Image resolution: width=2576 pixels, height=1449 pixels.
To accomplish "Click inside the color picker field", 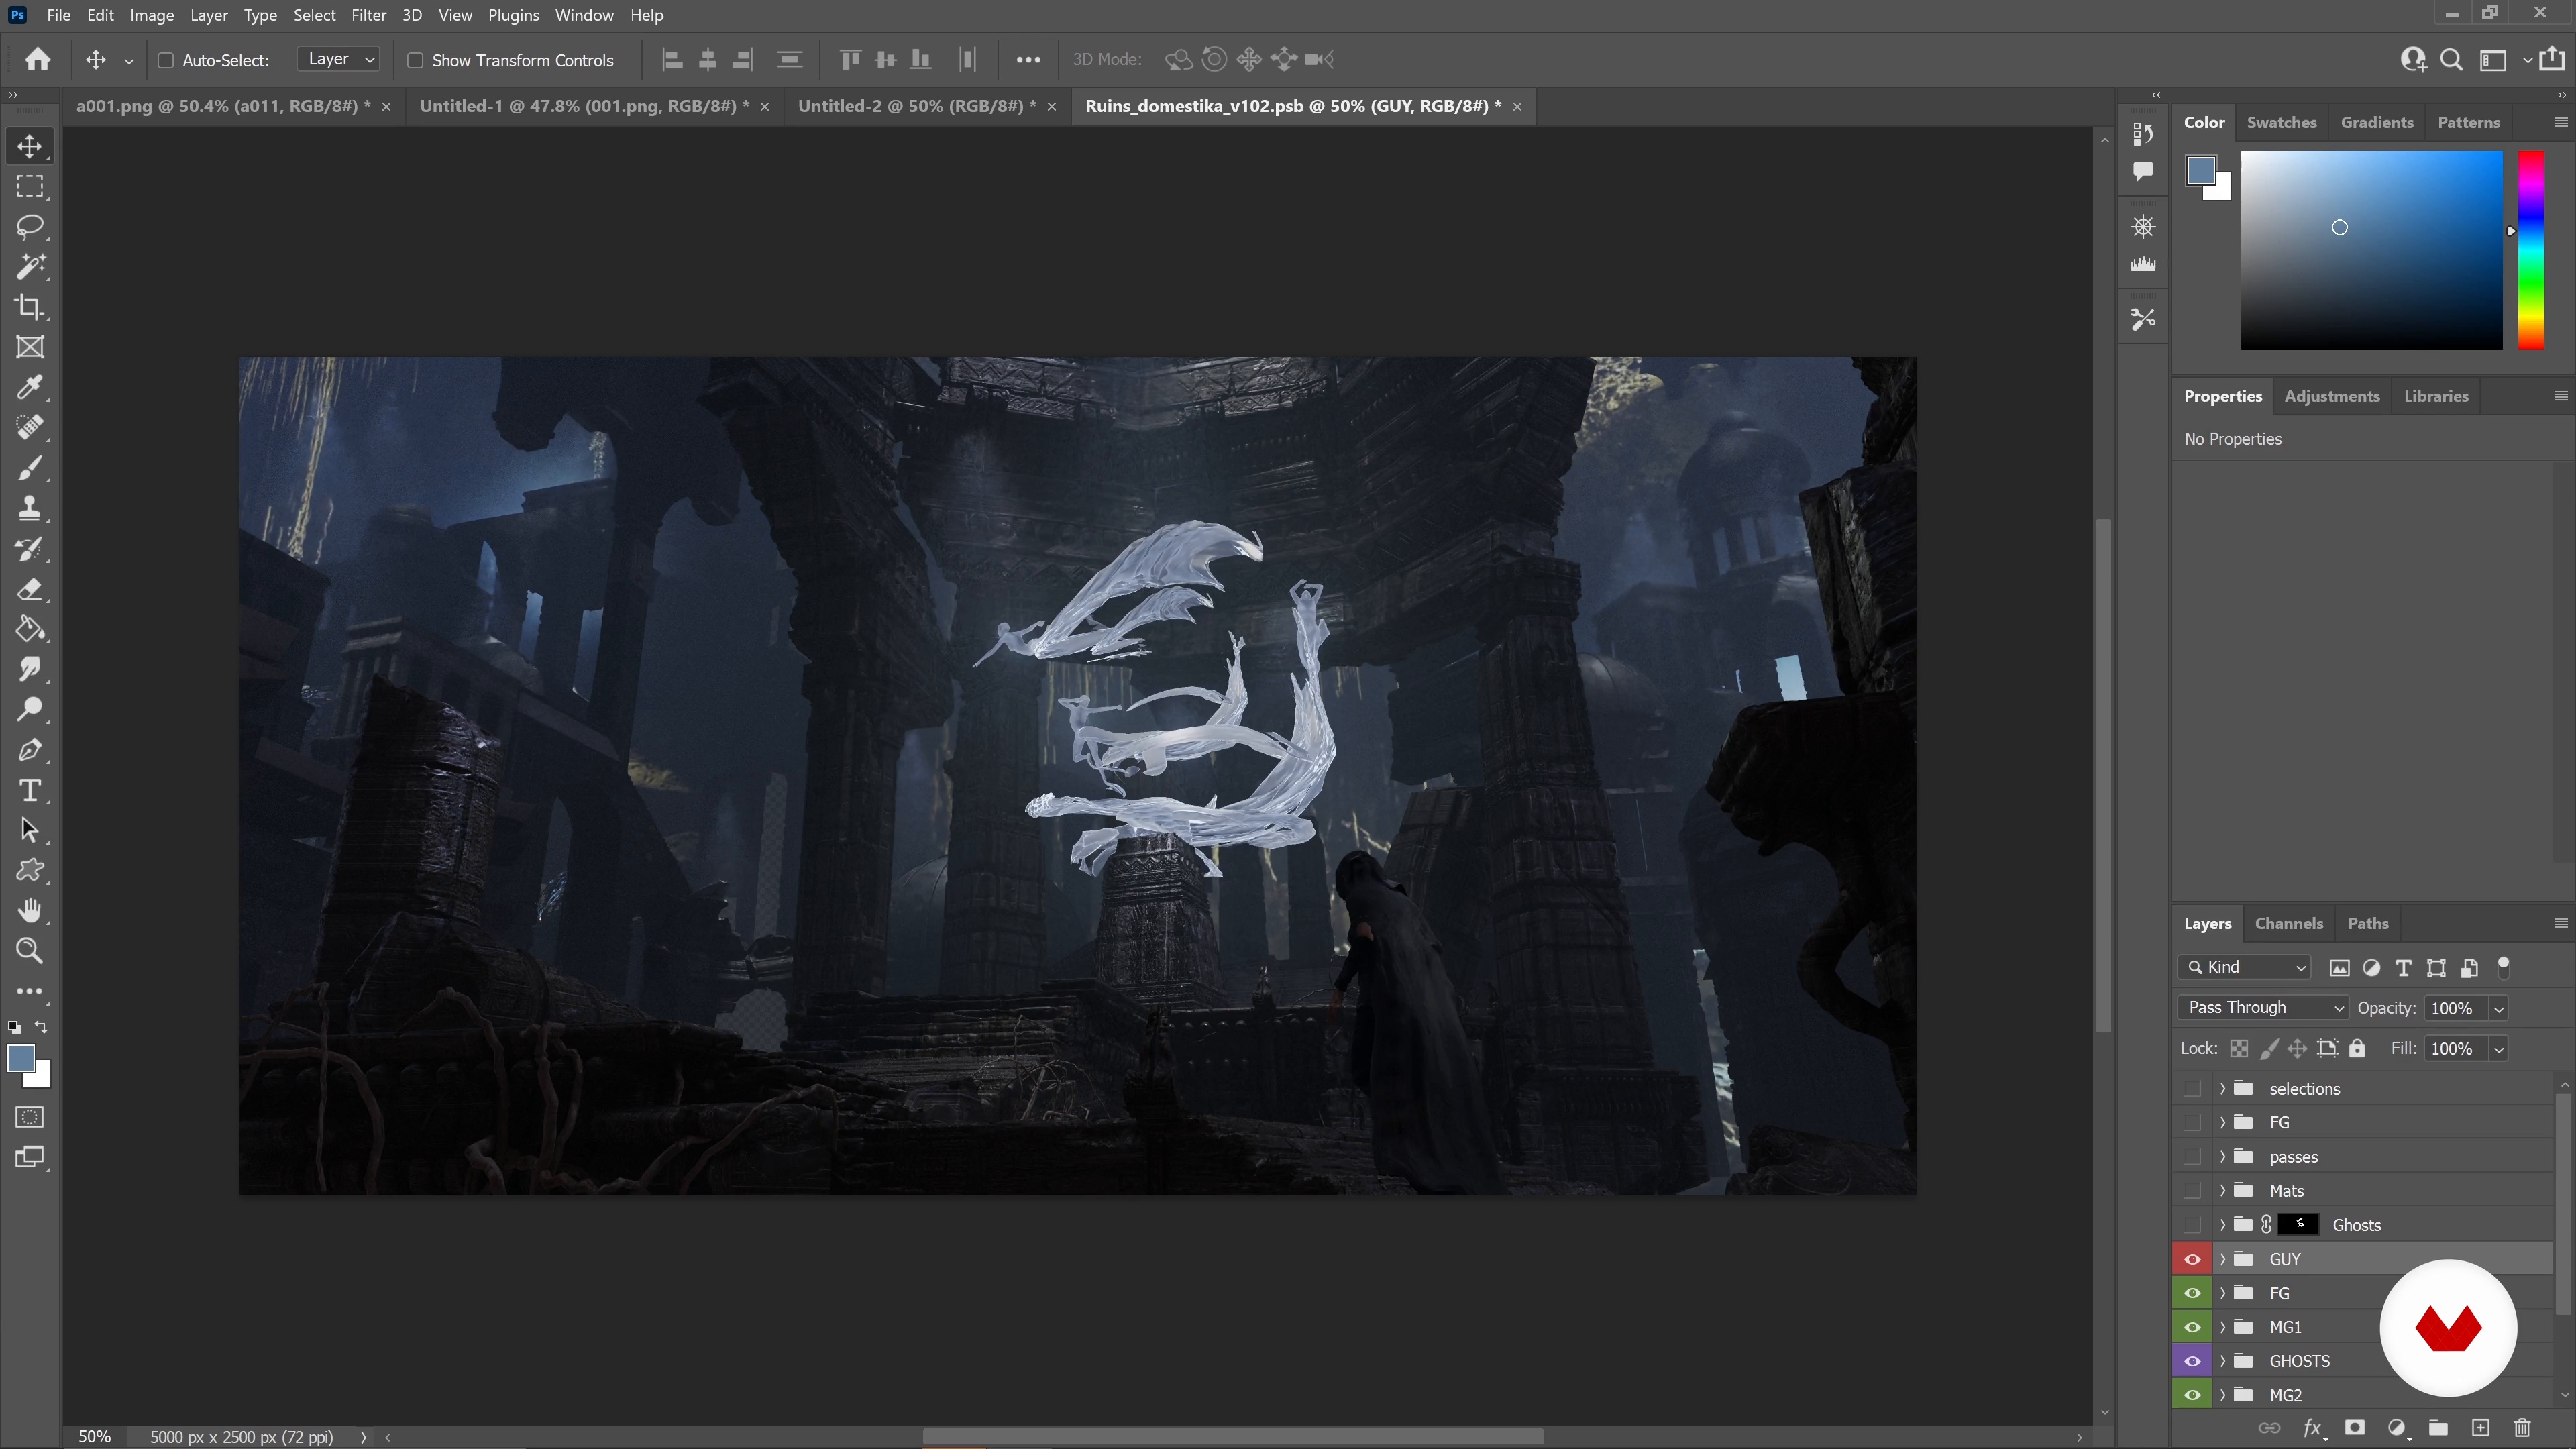I will click(2371, 250).
